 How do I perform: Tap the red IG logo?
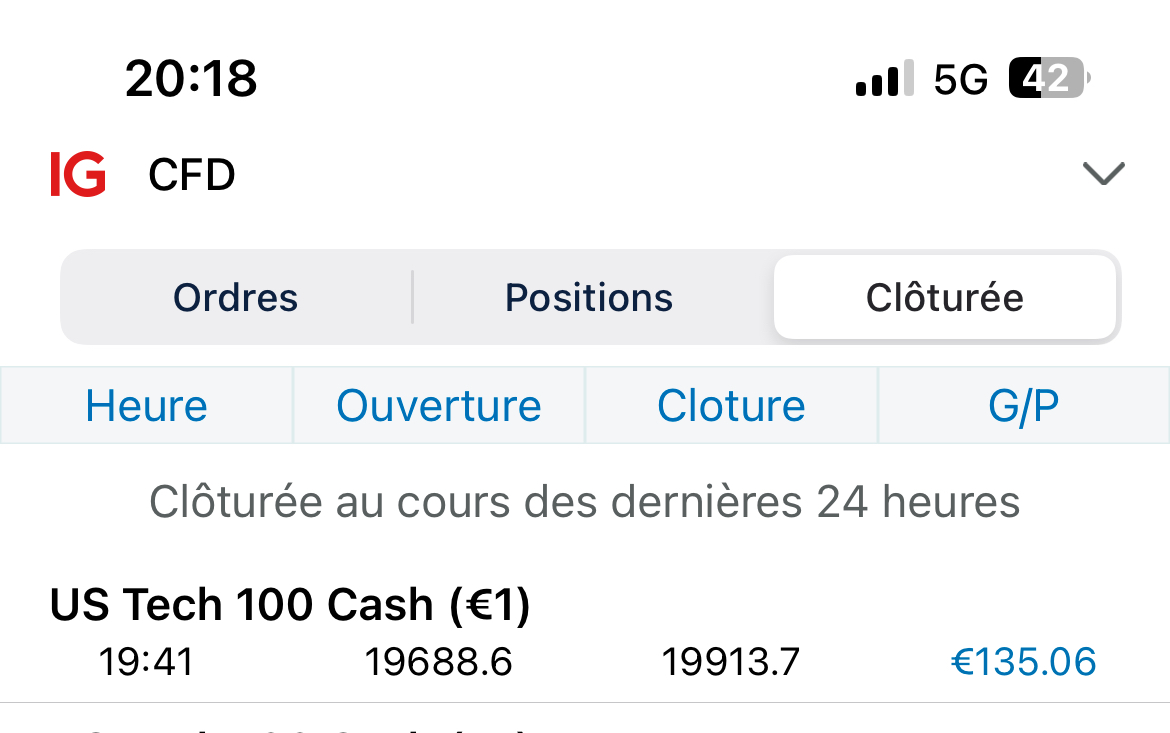pos(78,175)
